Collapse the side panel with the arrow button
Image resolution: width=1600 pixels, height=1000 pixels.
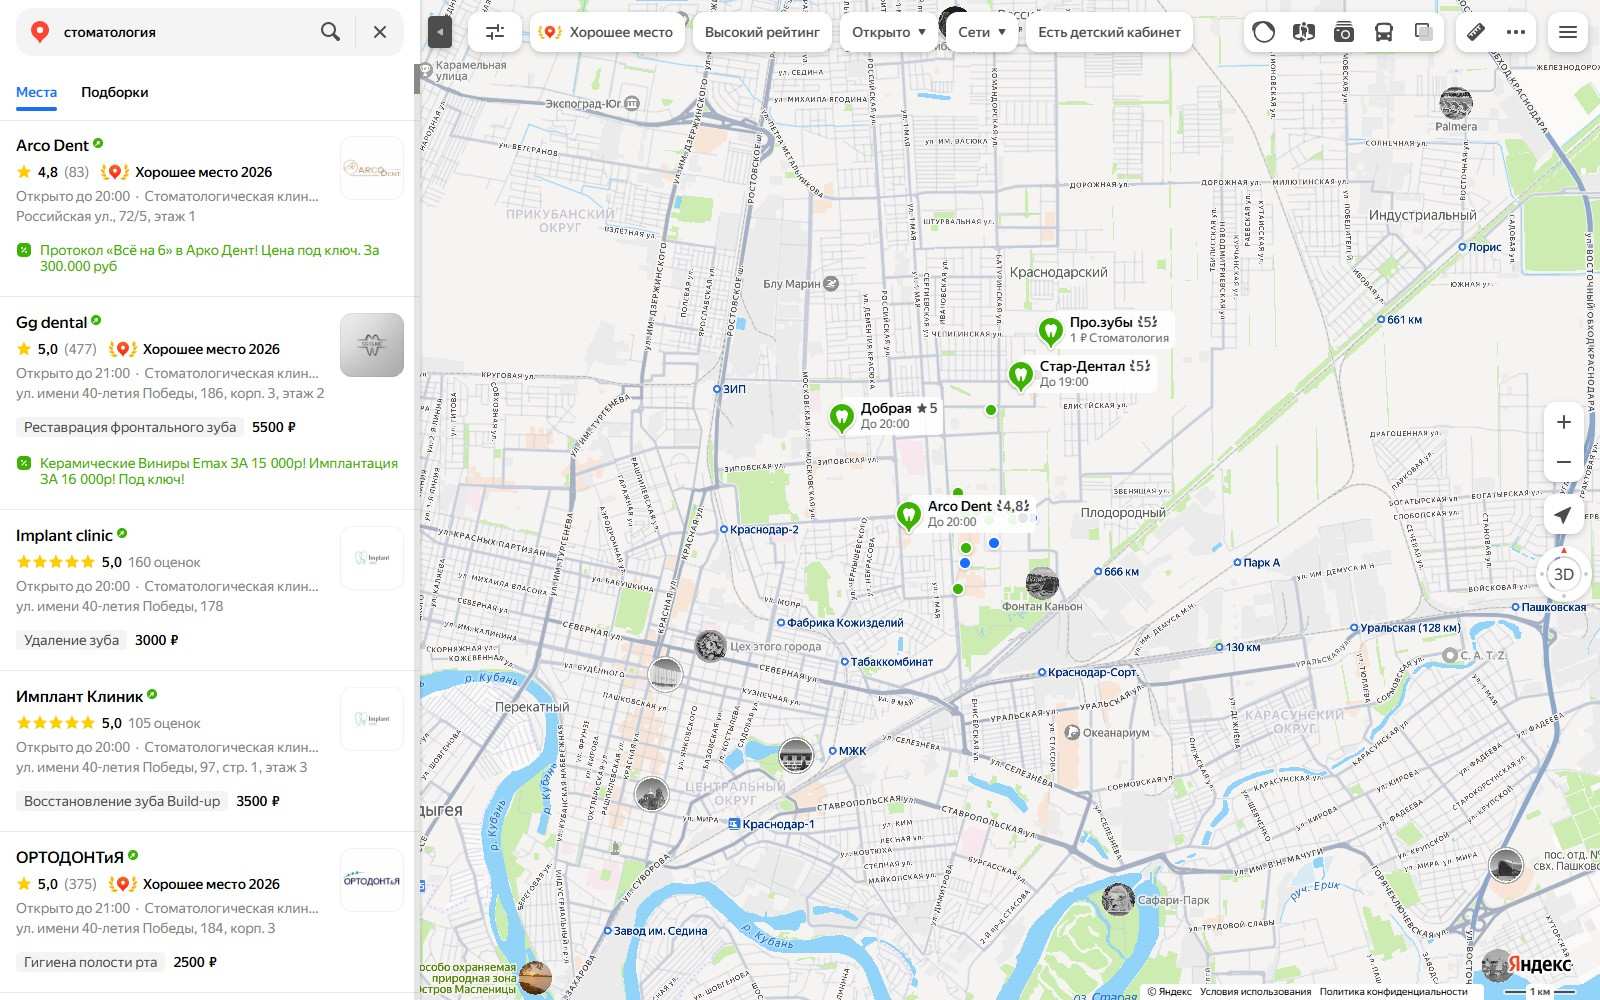tap(440, 32)
